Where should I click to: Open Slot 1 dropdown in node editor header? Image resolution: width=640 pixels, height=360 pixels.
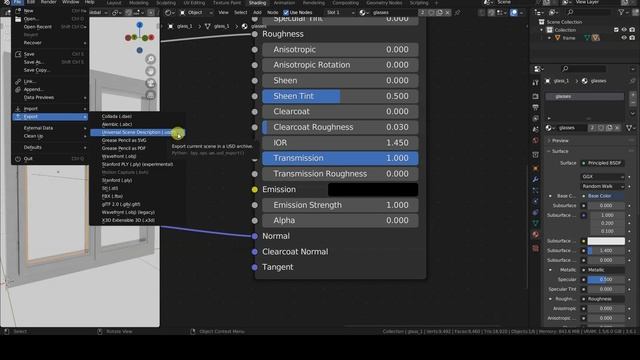click(340, 13)
